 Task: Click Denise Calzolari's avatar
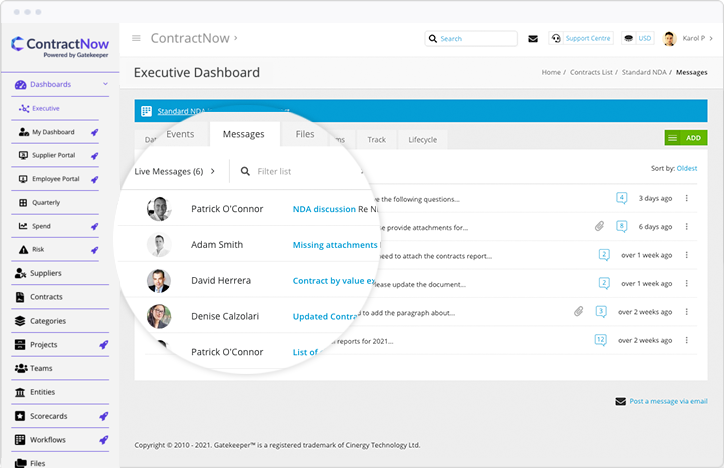(159, 316)
